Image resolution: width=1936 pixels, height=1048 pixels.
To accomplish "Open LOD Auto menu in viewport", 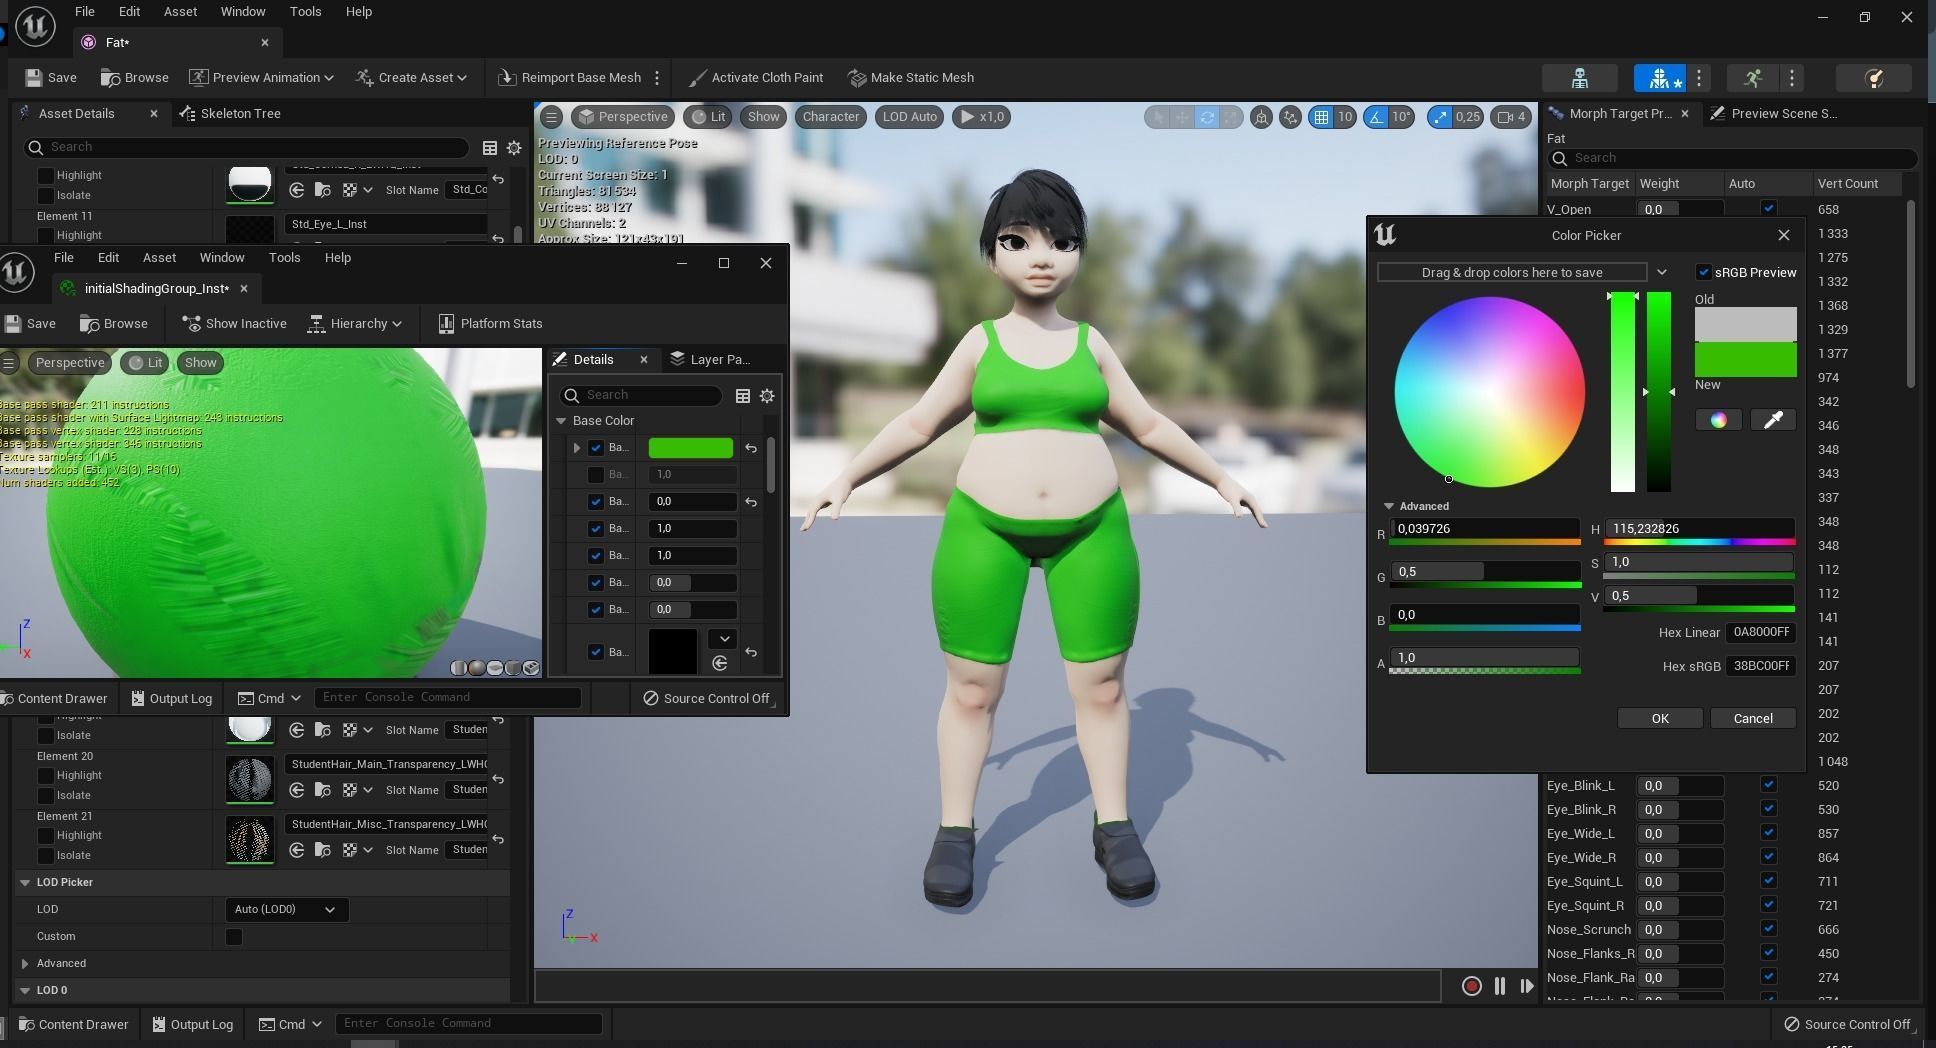I will point(909,117).
